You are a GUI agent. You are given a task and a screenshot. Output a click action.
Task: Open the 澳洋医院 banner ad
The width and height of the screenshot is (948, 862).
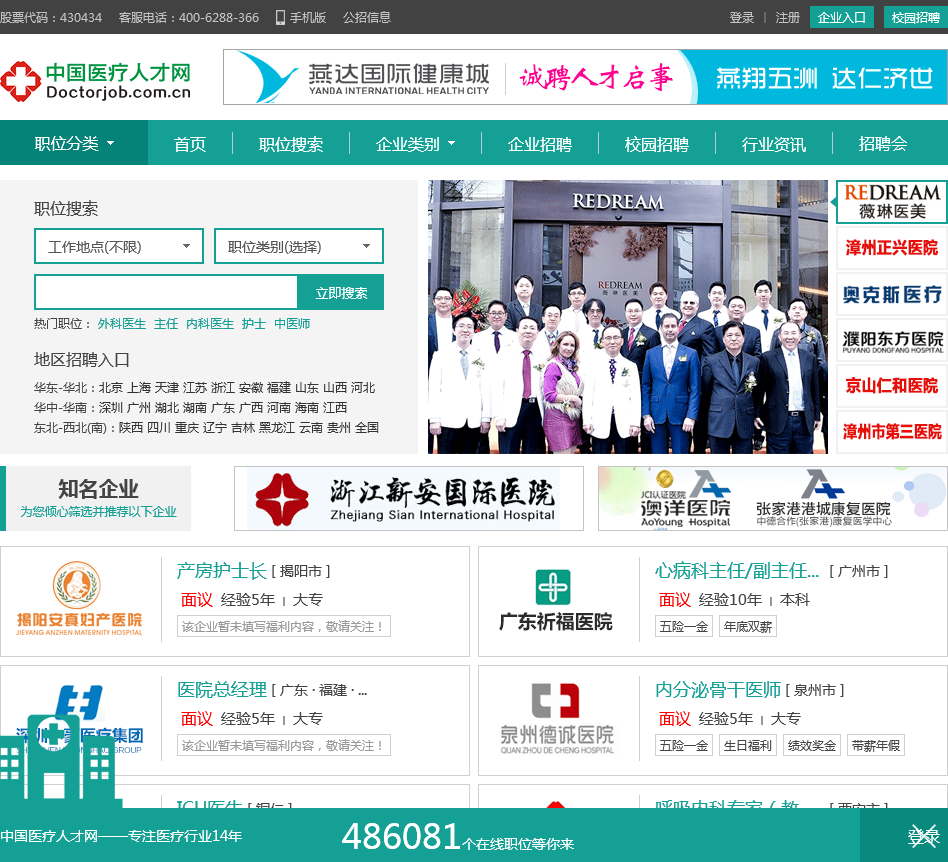point(685,499)
